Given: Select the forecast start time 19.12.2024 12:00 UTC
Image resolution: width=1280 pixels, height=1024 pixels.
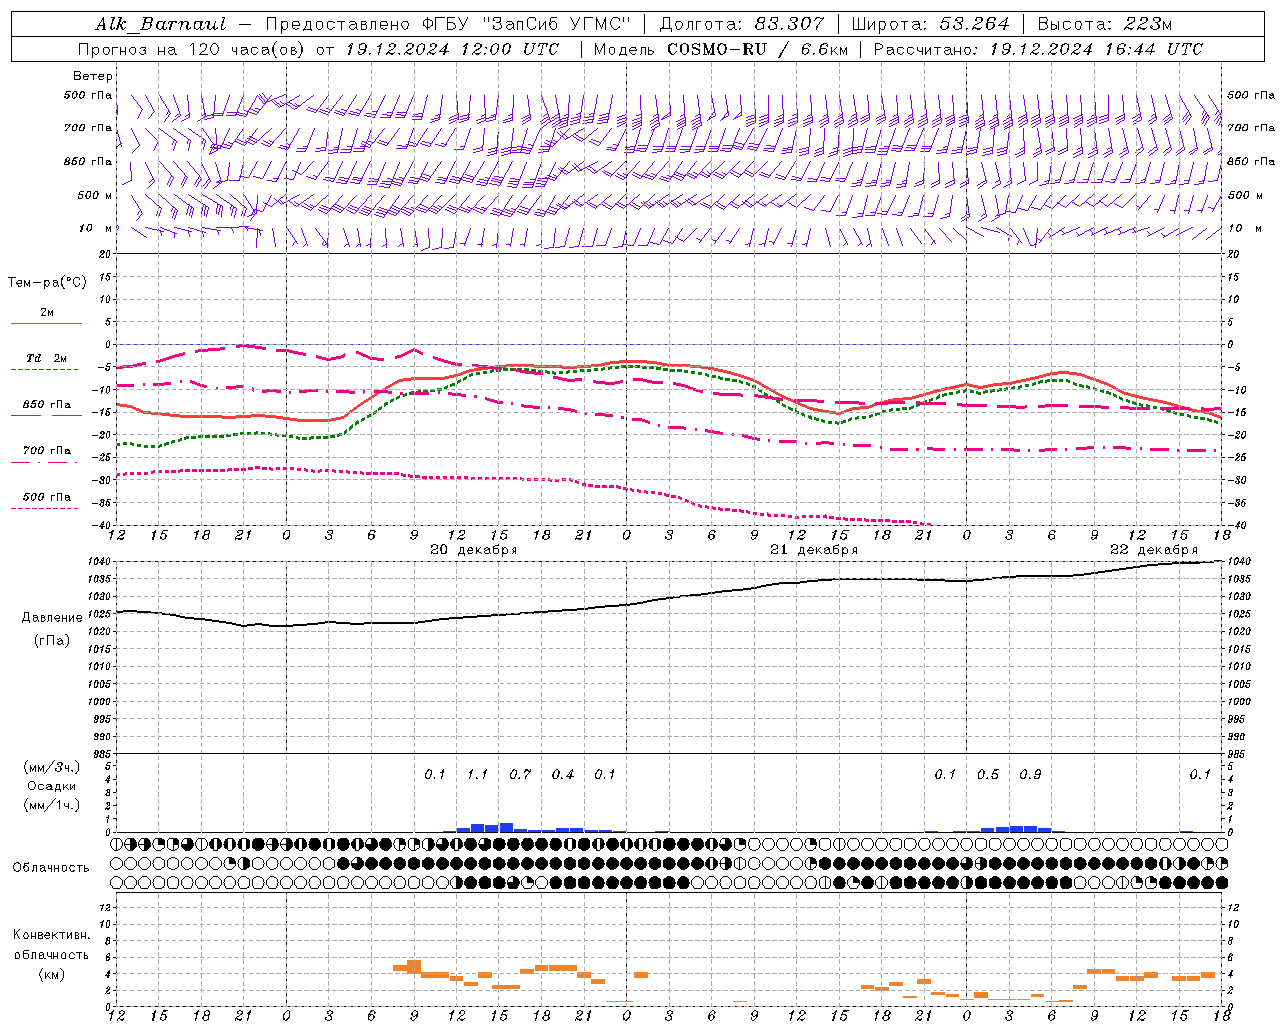Looking at the screenshot, I should click(x=452, y=49).
